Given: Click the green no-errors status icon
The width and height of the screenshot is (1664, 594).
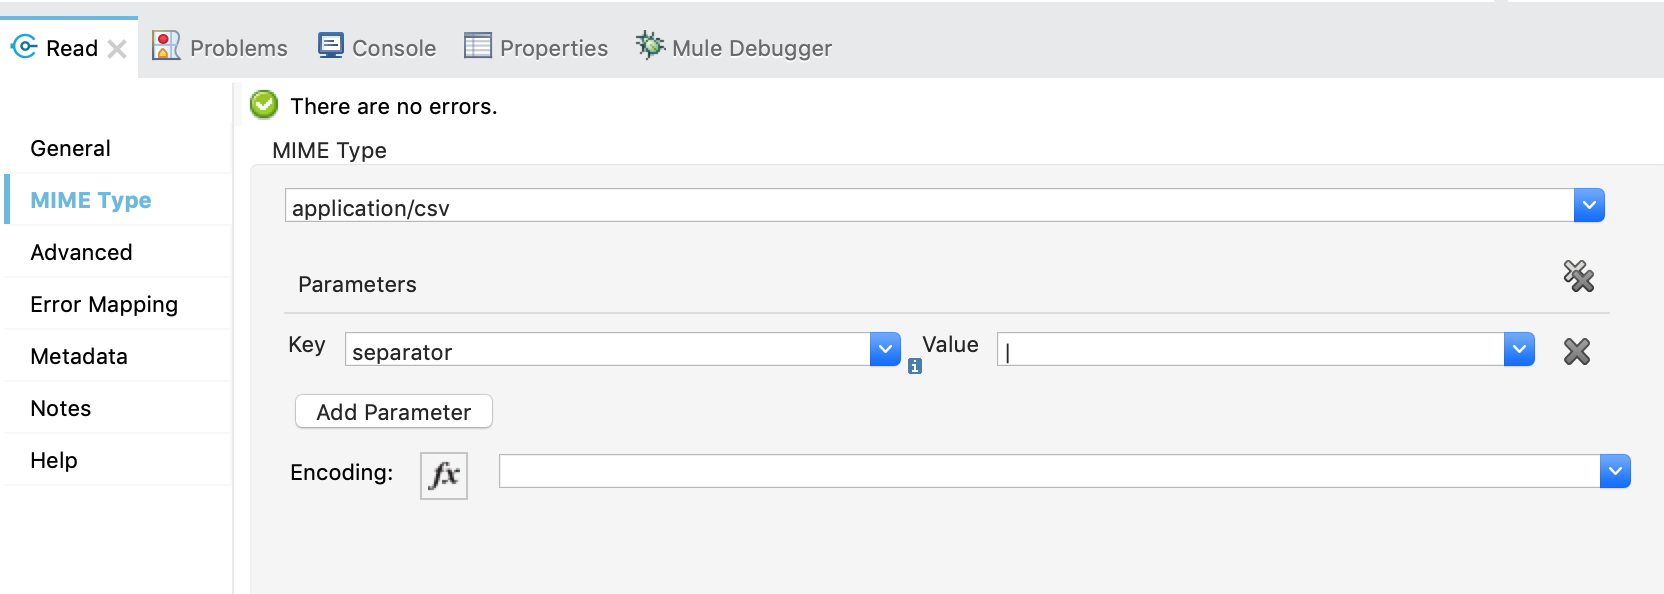Looking at the screenshot, I should (x=263, y=105).
